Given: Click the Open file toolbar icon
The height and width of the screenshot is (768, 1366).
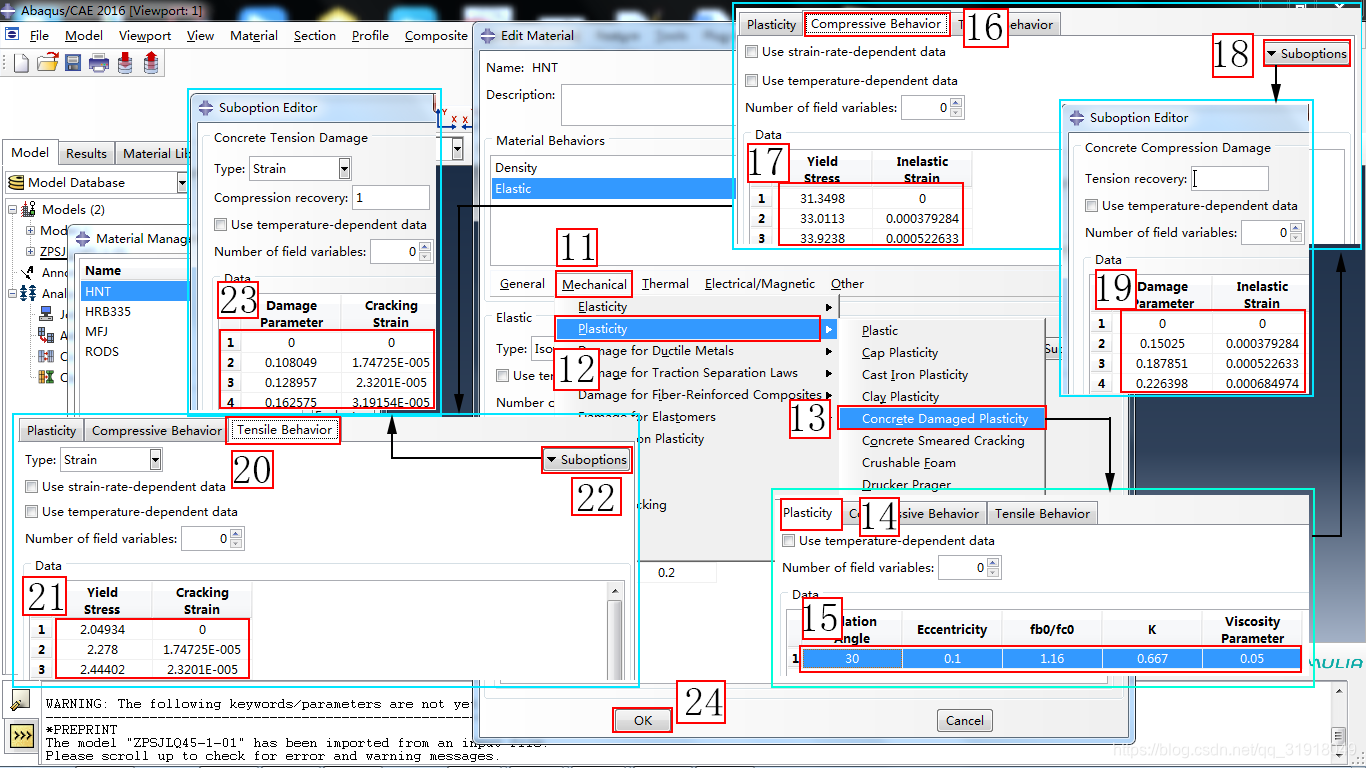Looking at the screenshot, I should (47, 64).
